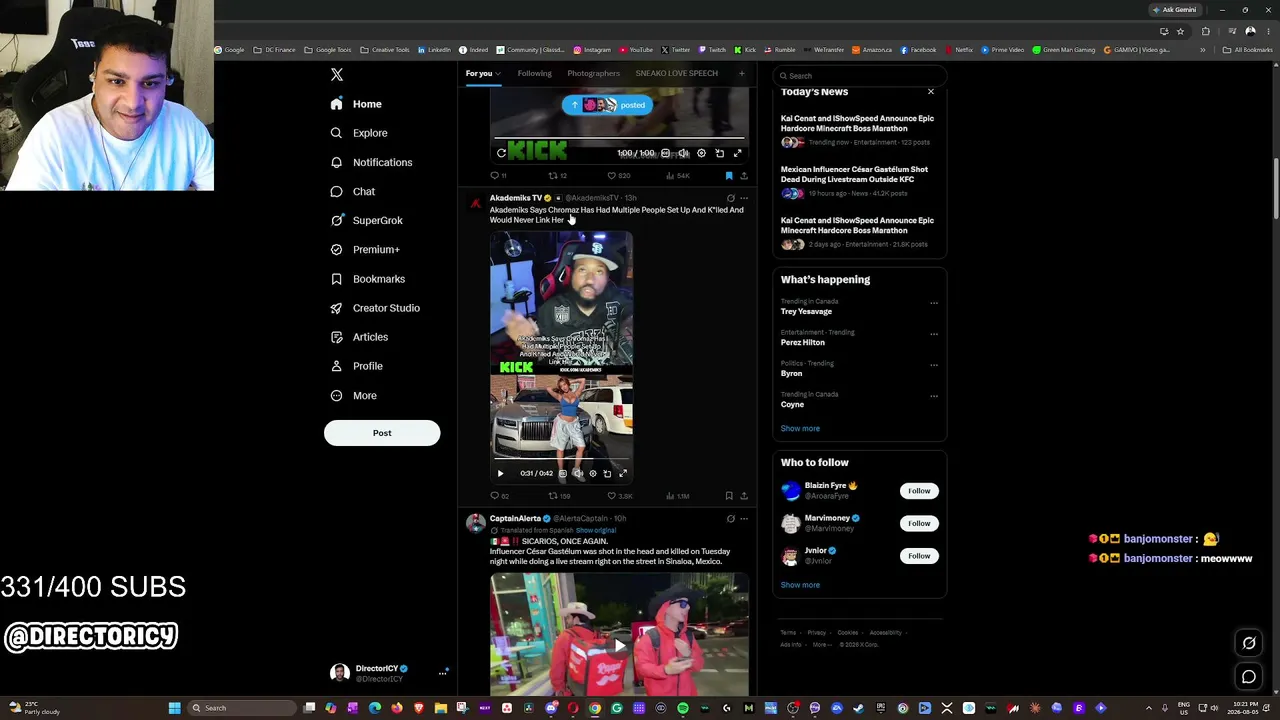Replay the finished Kick video
The width and height of the screenshot is (1280, 720).
(501, 153)
